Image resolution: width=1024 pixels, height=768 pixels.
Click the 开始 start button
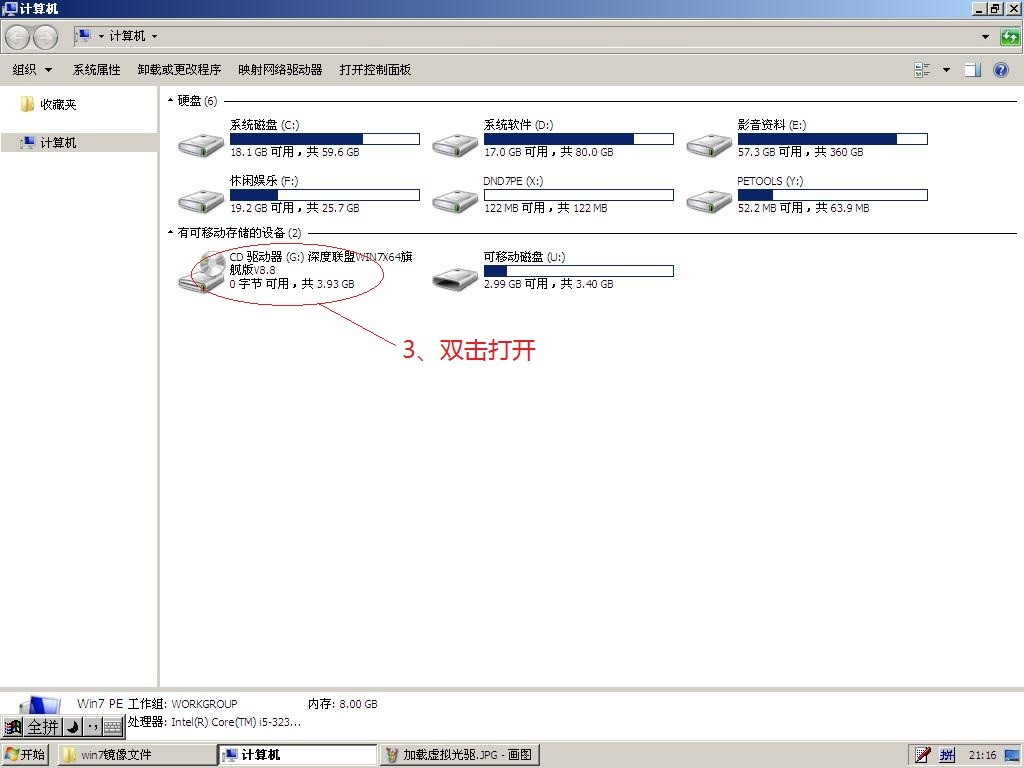tap(25, 755)
